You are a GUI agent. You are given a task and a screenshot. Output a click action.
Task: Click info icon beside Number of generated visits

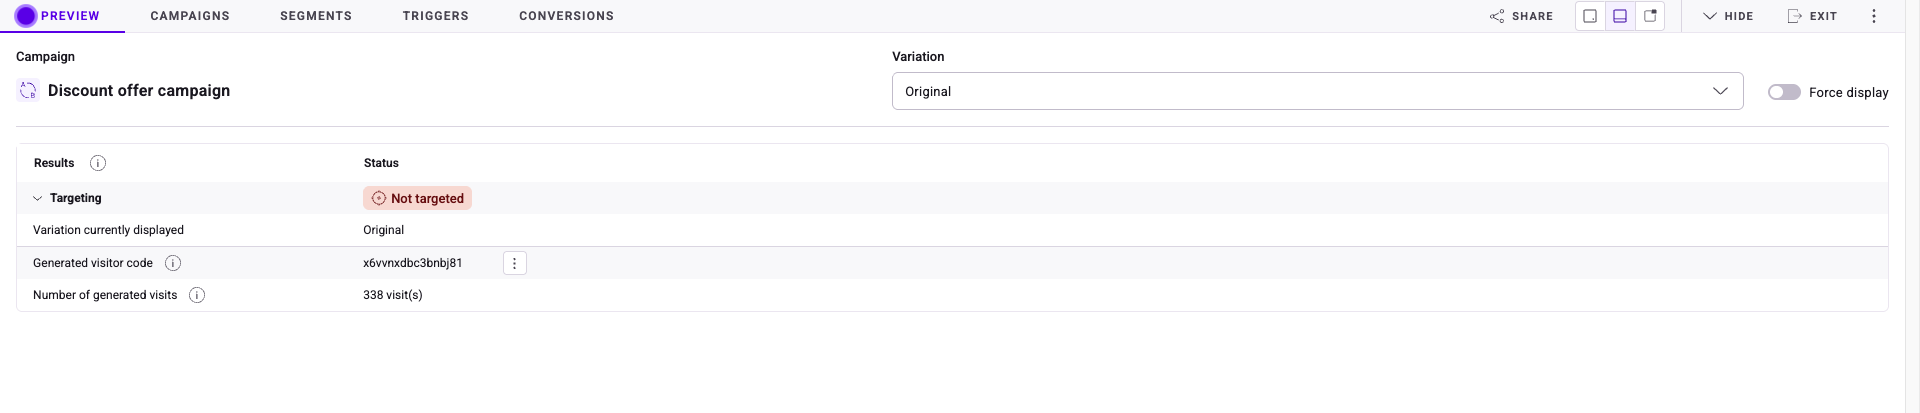click(x=197, y=295)
